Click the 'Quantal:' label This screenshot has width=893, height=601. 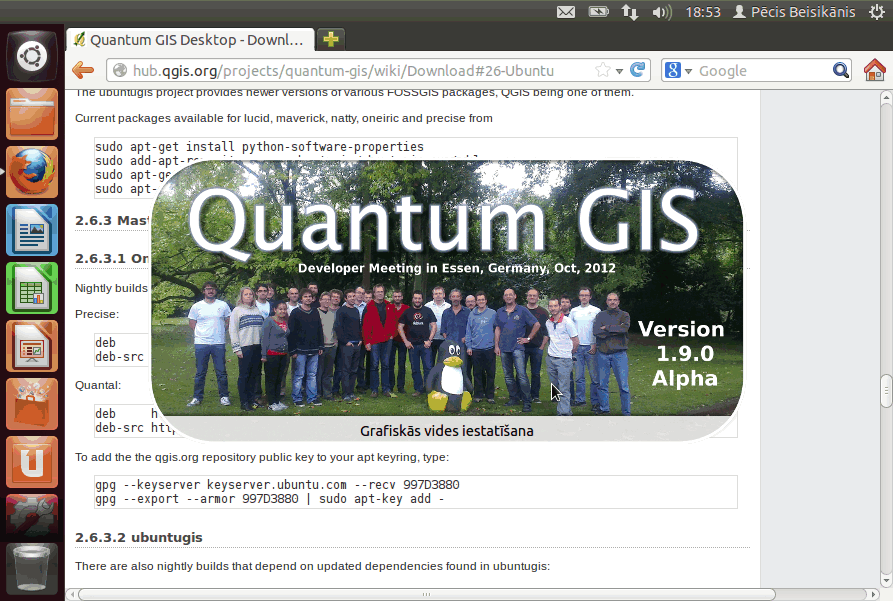click(98, 385)
